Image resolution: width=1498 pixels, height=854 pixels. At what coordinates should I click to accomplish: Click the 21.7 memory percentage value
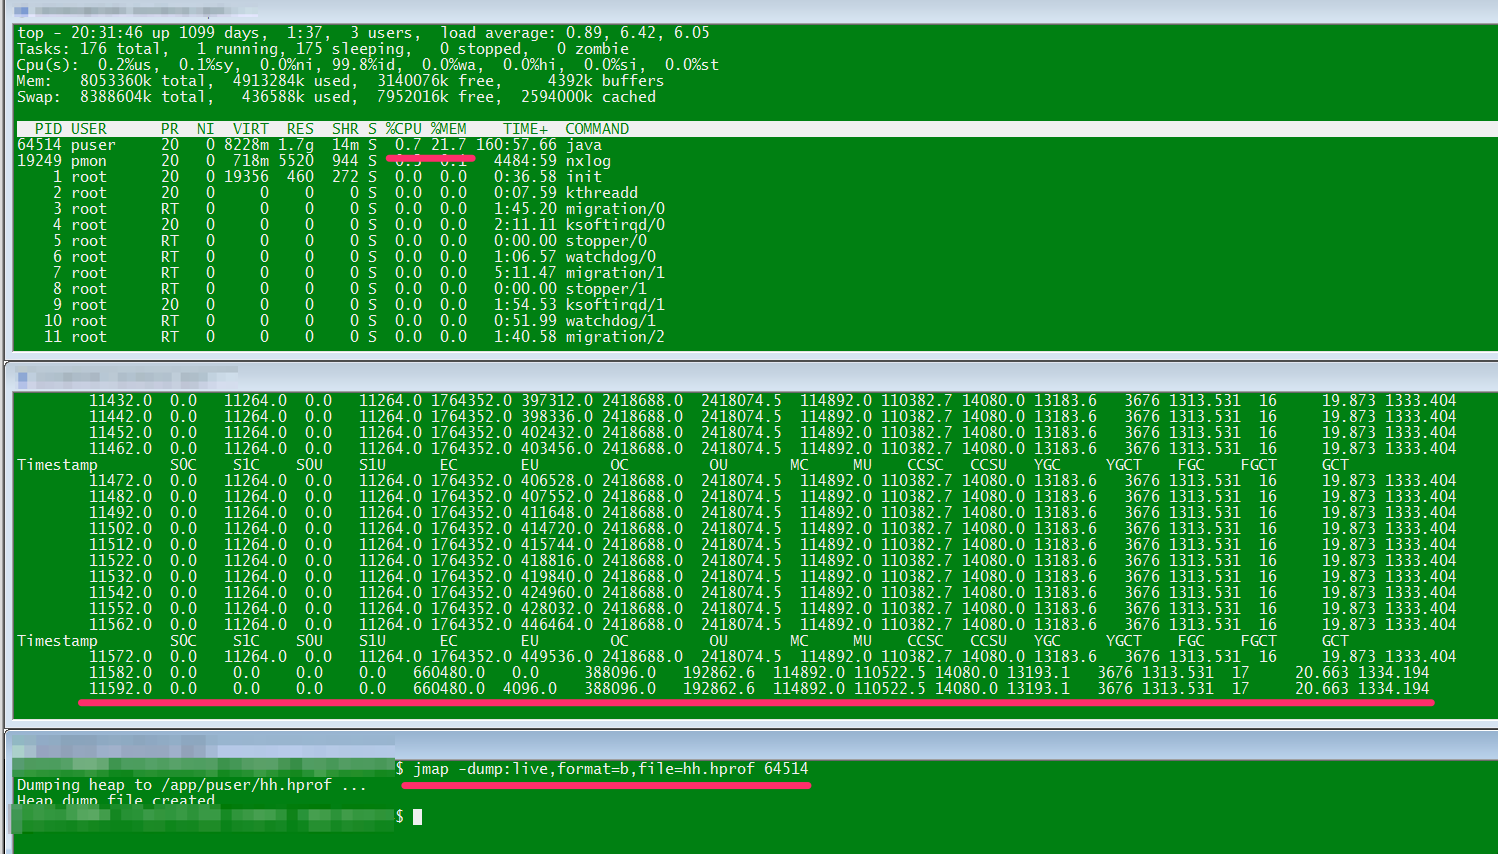(449, 145)
